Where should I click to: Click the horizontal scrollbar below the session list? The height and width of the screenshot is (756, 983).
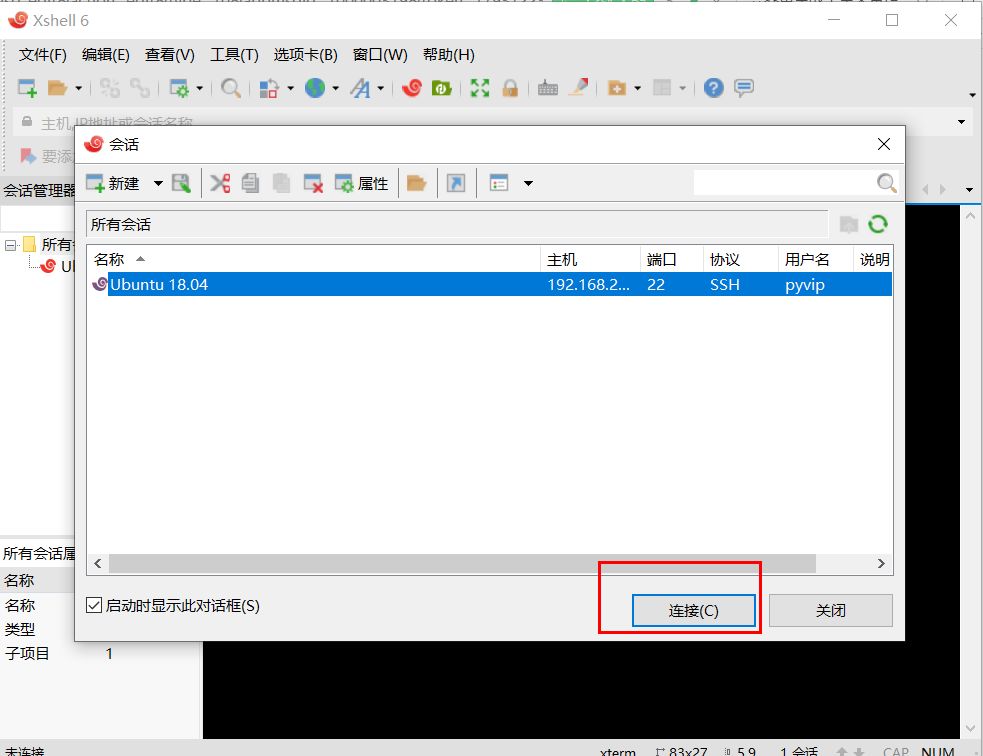tap(450, 563)
